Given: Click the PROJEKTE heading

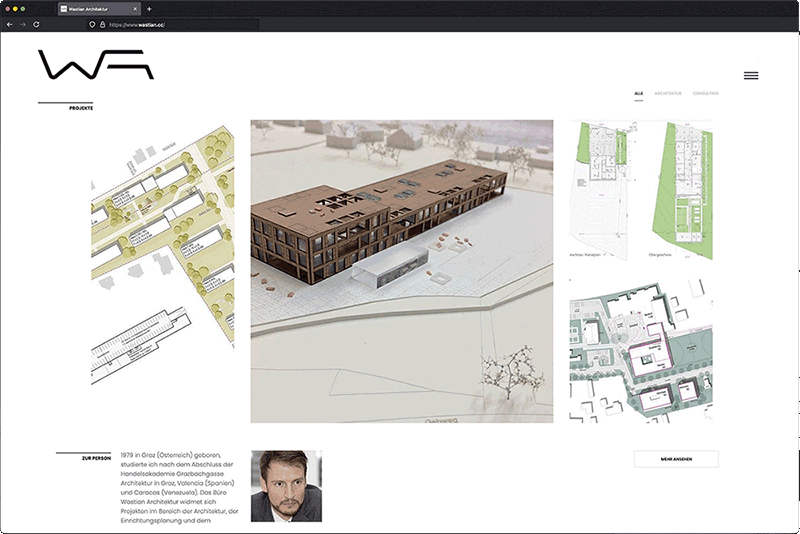Looking at the screenshot, I should [x=81, y=108].
